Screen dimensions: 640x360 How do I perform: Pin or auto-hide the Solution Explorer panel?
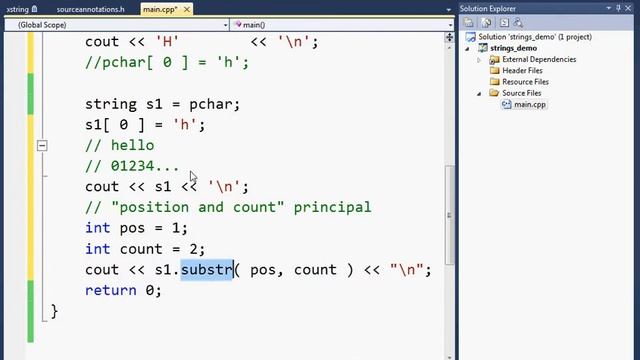click(618, 8)
